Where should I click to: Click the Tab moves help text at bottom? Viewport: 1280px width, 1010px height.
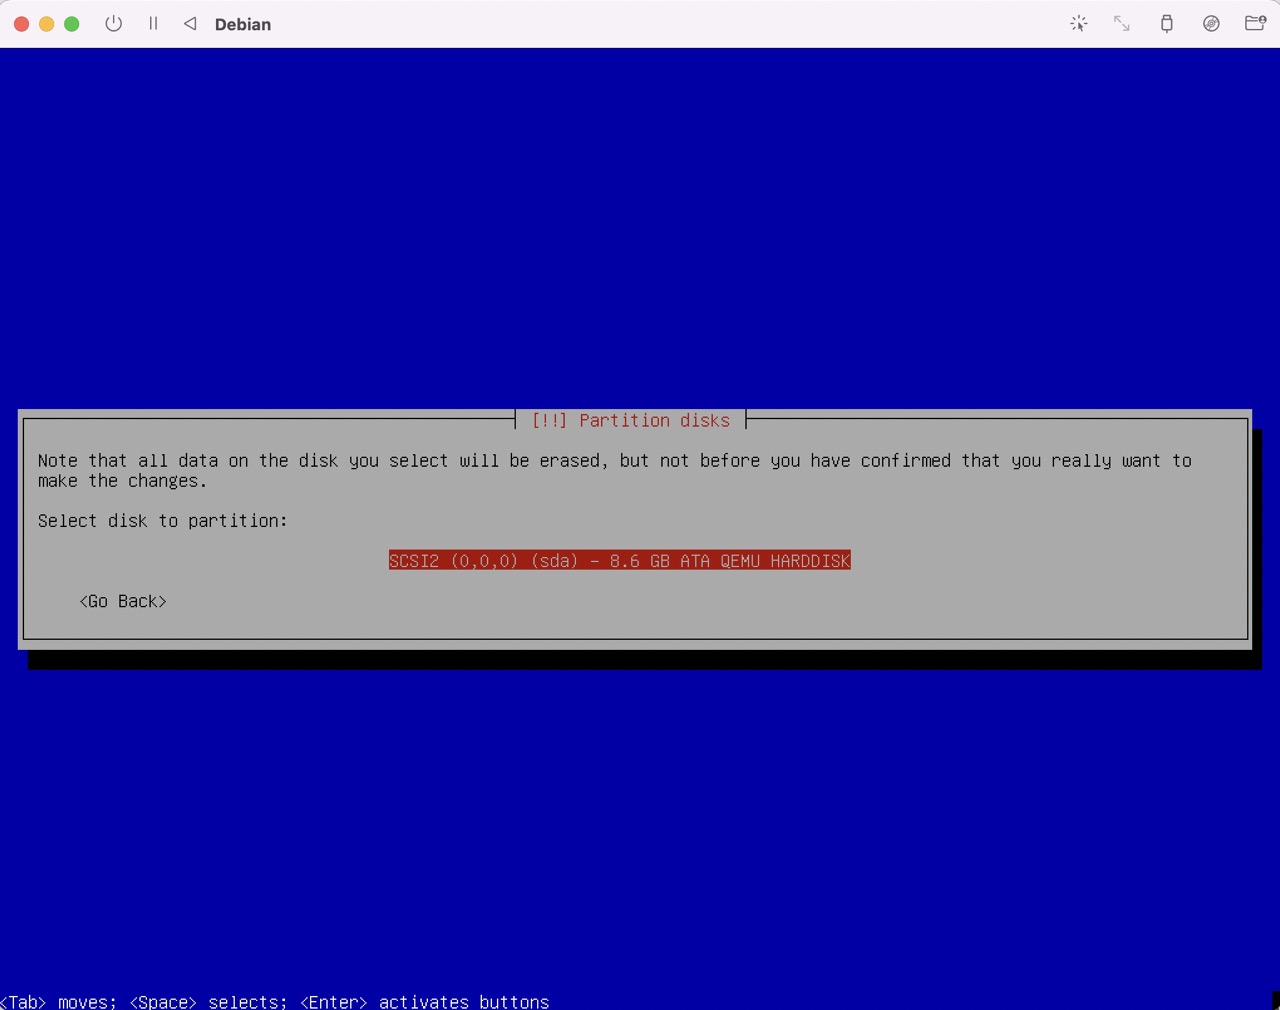tap(275, 1001)
